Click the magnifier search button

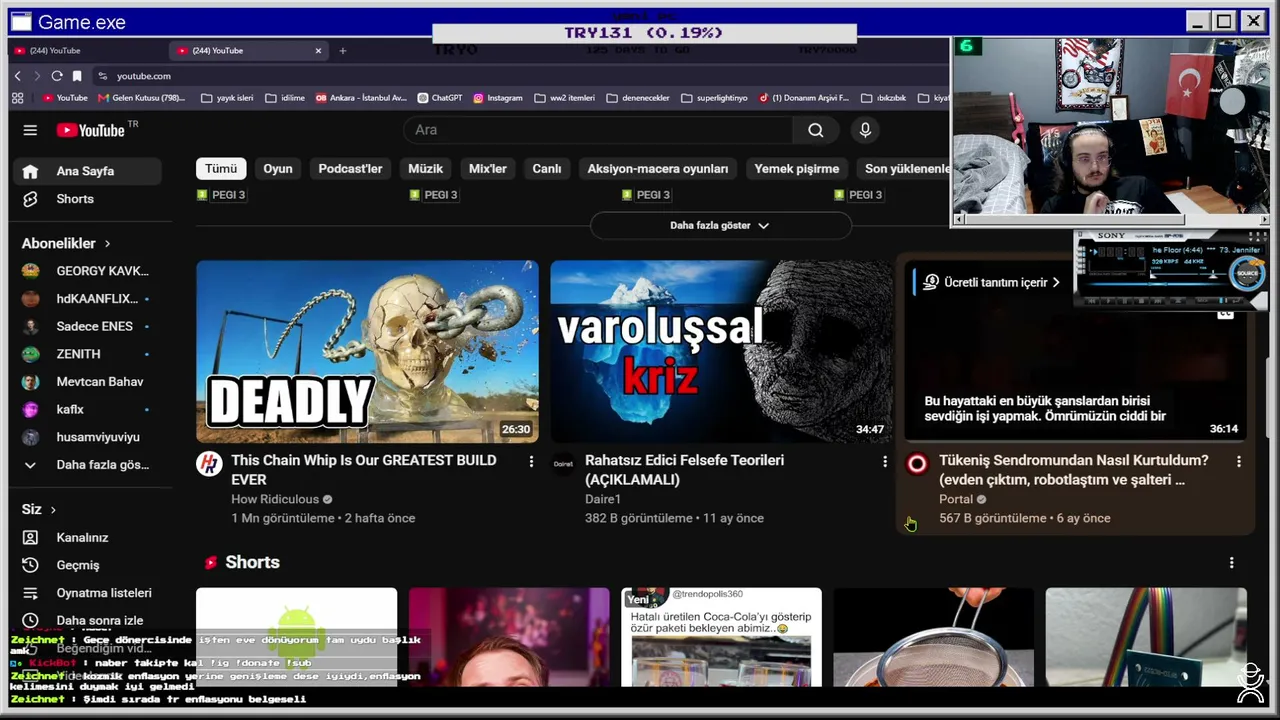tap(816, 130)
